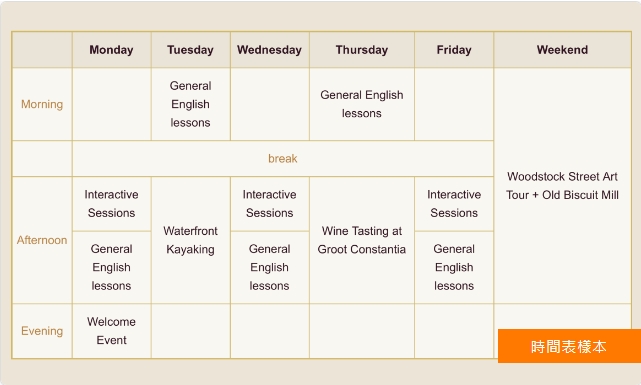Select the Waterfront Kayaking cell
This screenshot has width=641, height=385.
click(191, 240)
